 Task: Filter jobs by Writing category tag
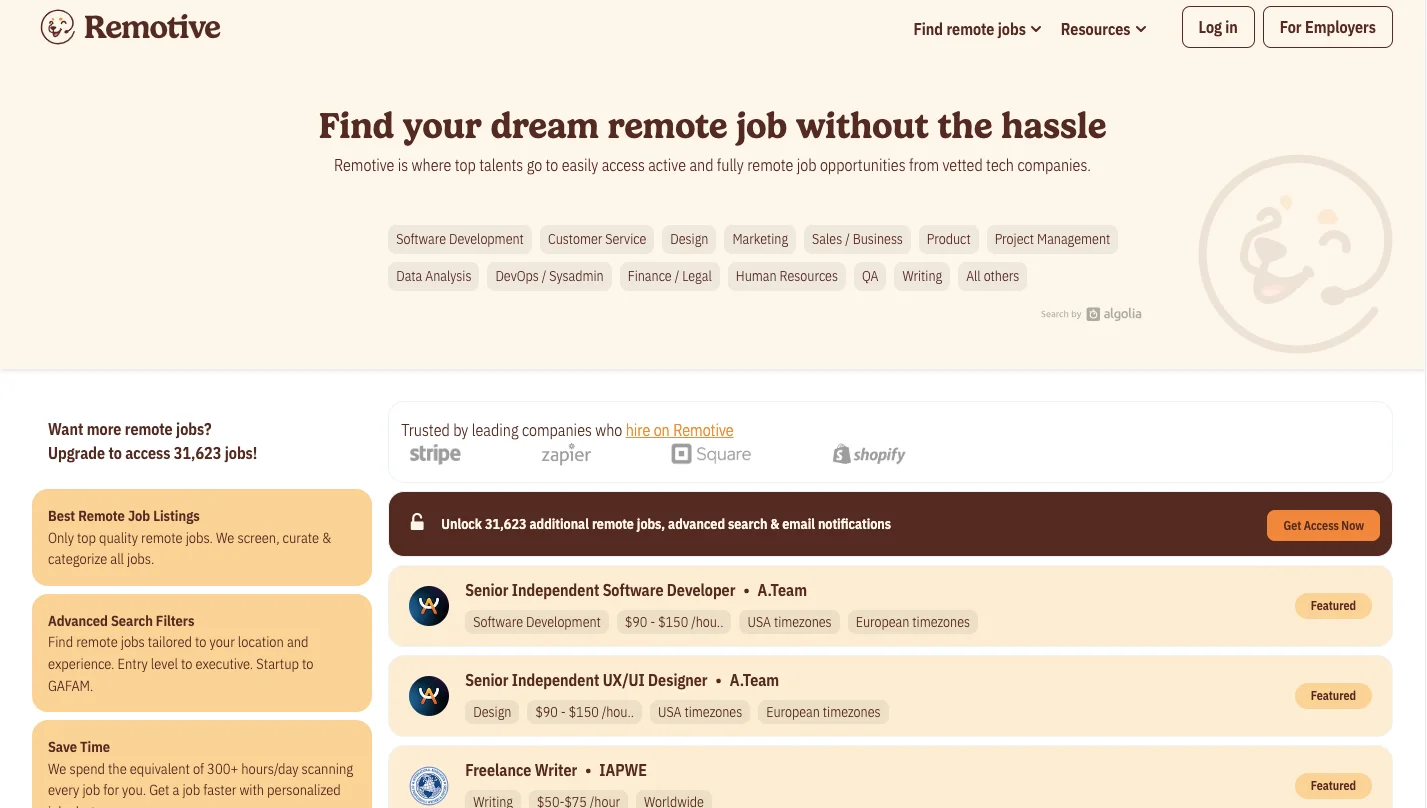922,276
